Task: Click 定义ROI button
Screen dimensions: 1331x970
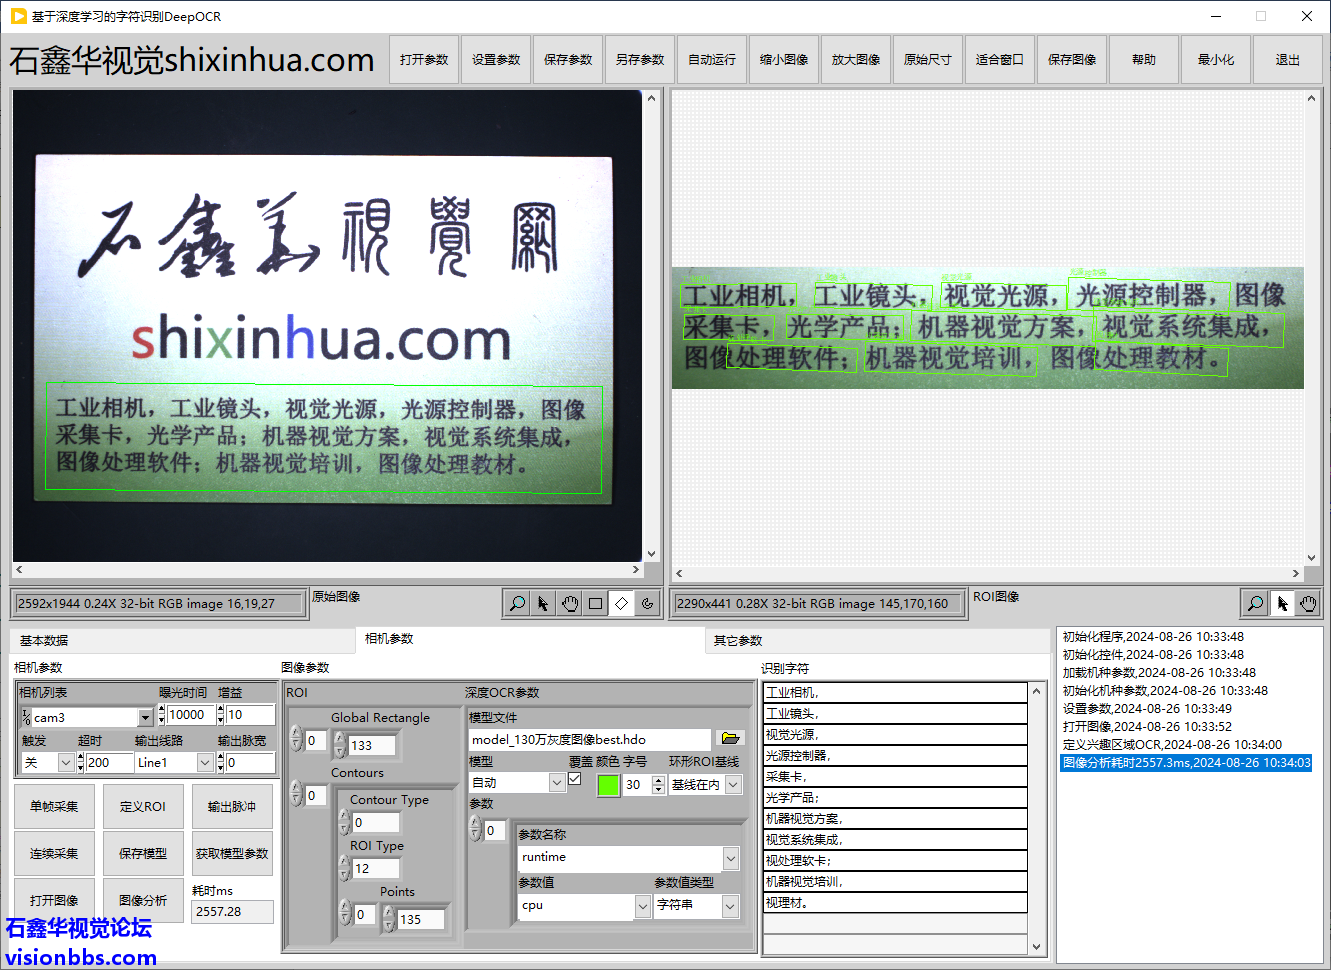Action: click(x=143, y=806)
